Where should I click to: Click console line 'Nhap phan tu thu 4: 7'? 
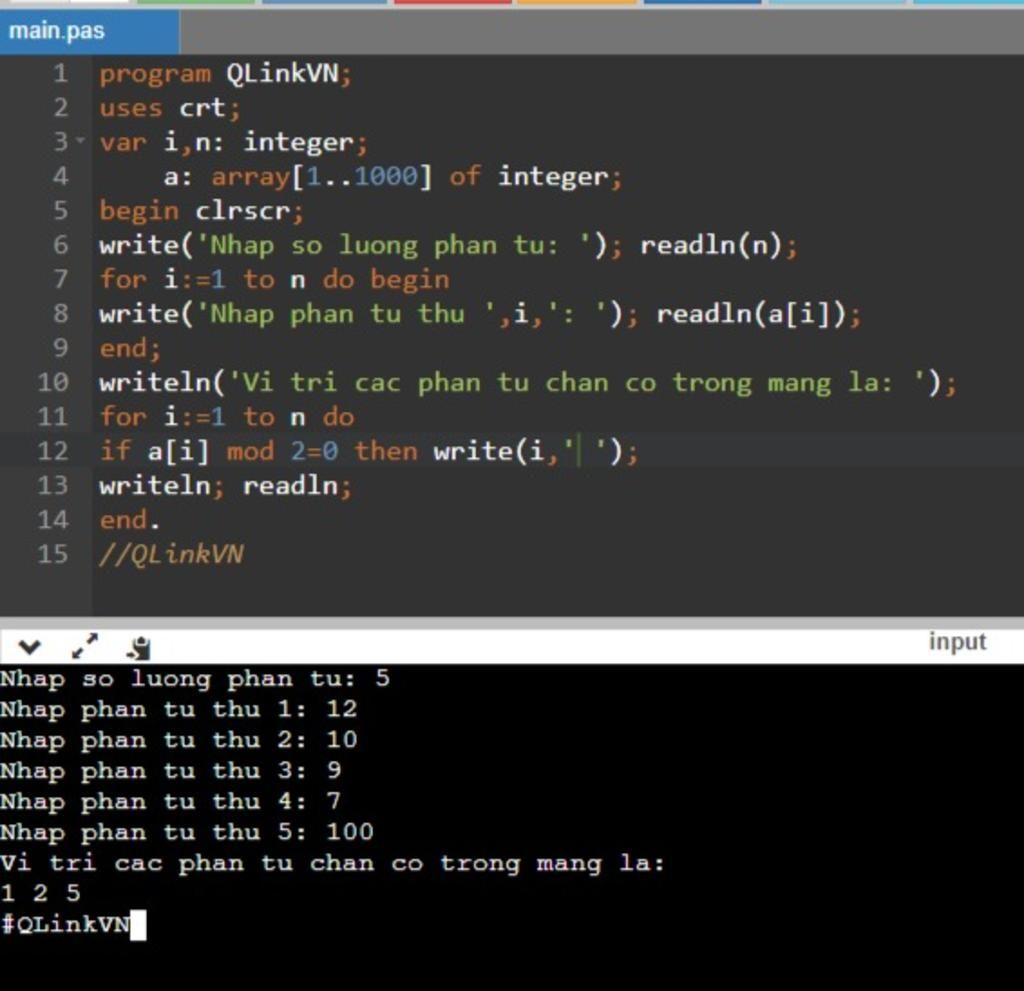coord(171,802)
